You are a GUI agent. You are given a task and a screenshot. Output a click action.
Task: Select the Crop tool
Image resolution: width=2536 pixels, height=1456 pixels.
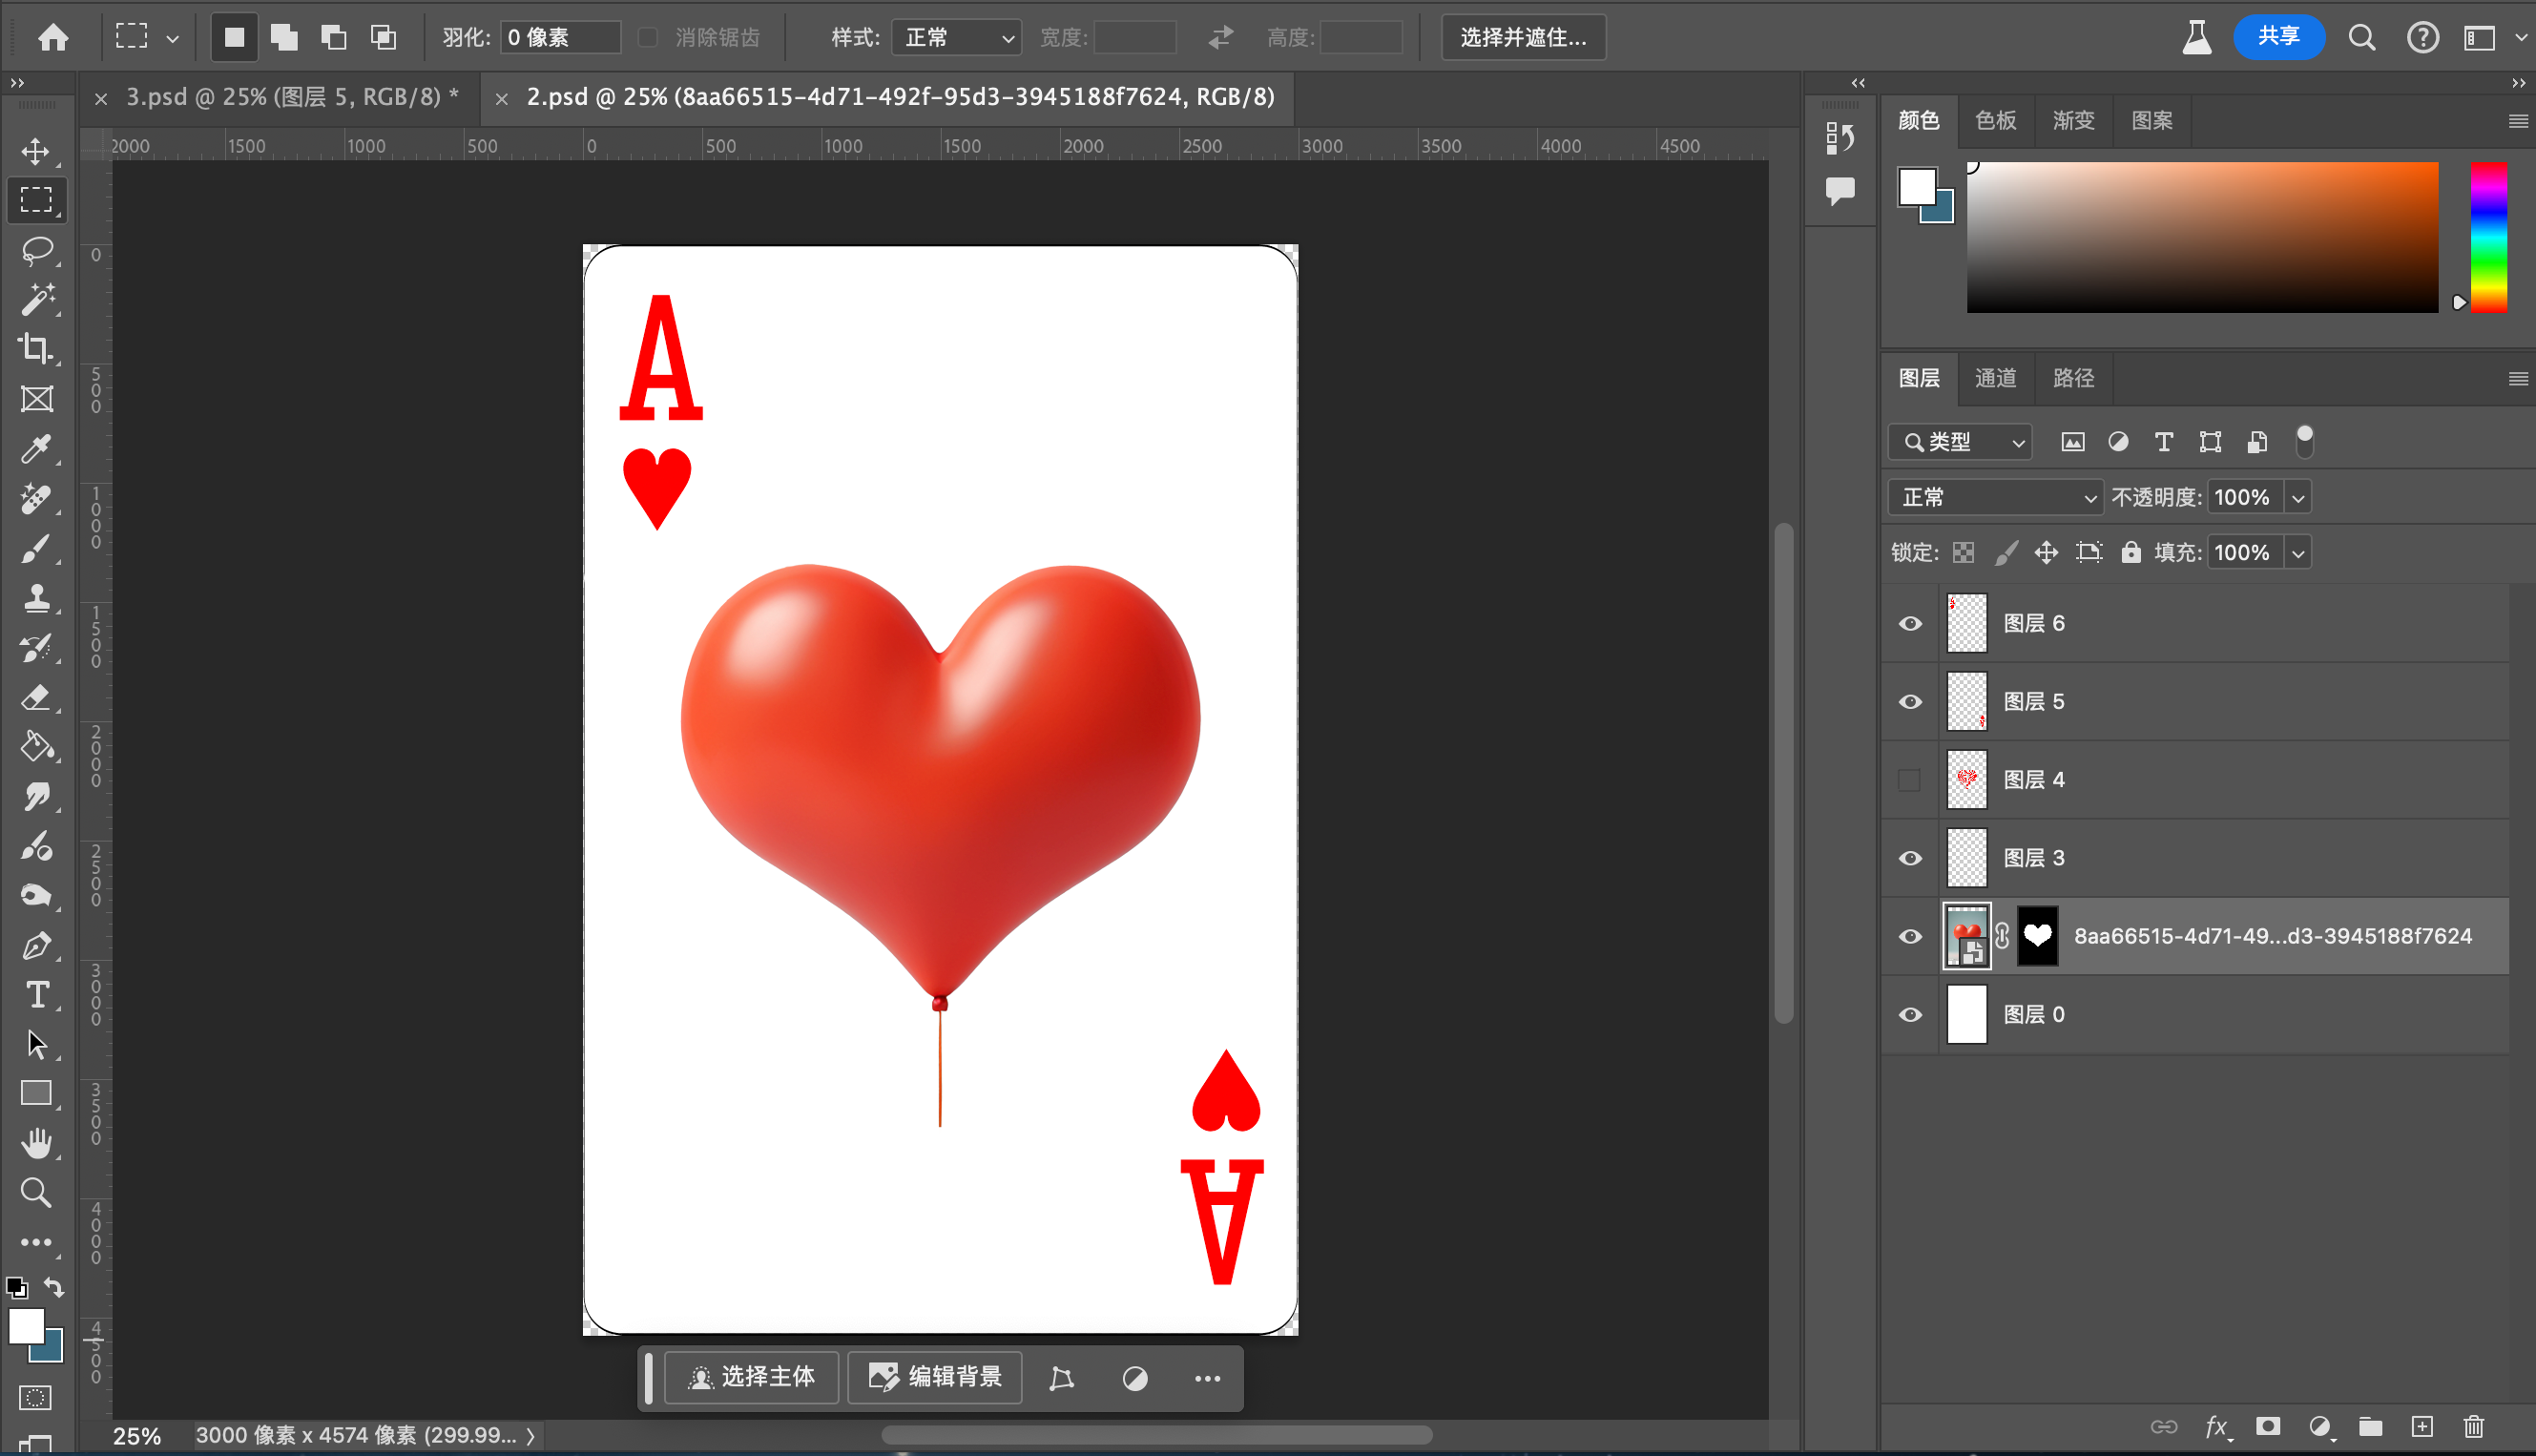point(36,348)
